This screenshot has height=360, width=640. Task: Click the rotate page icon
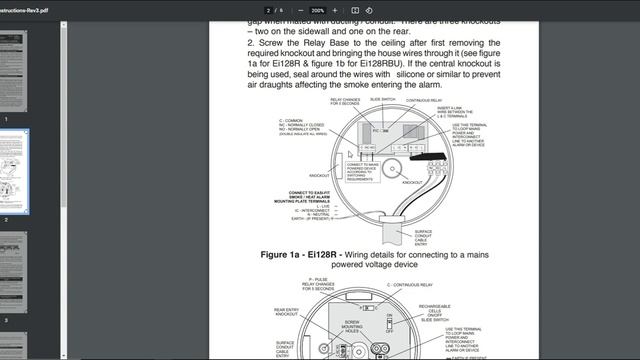coord(369,11)
